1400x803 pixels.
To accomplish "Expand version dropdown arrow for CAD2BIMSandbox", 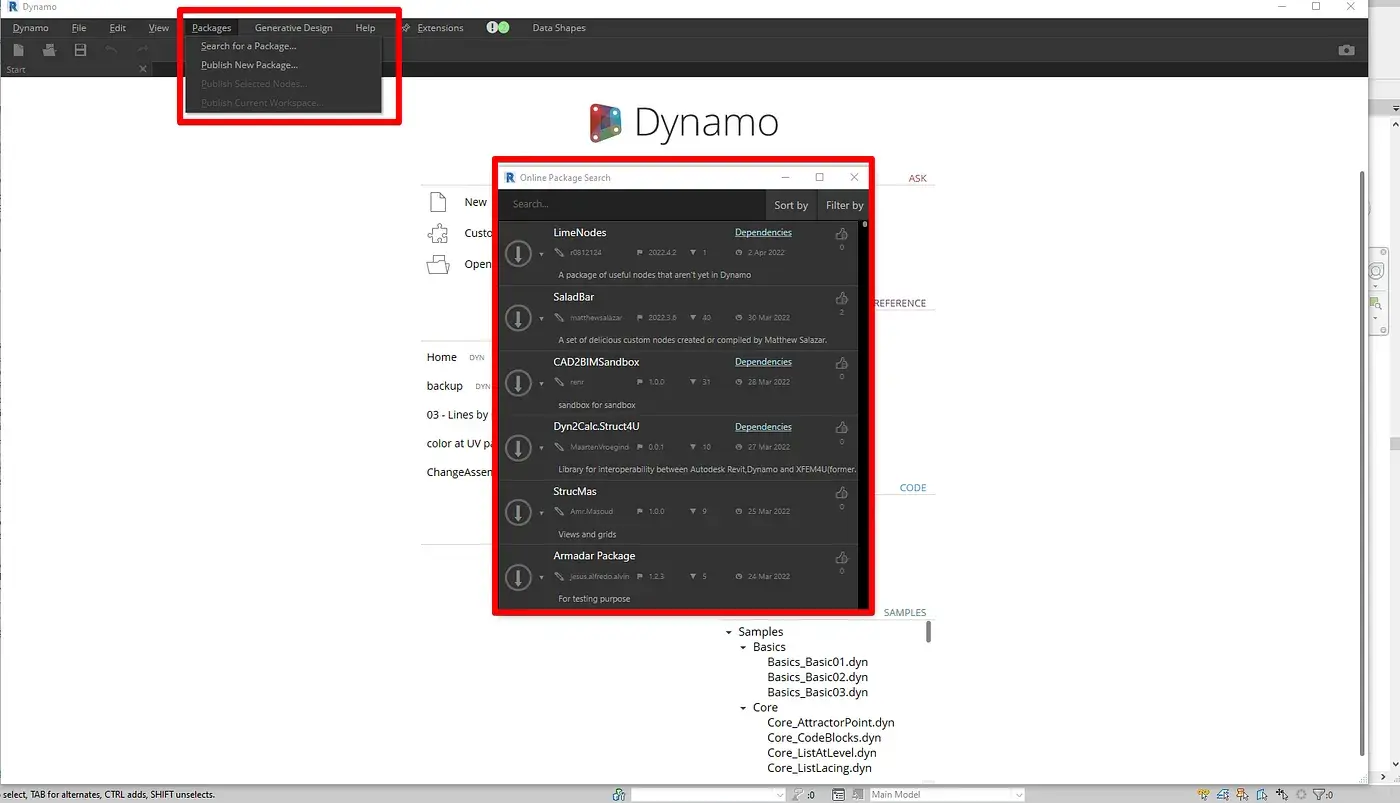I will pos(542,384).
